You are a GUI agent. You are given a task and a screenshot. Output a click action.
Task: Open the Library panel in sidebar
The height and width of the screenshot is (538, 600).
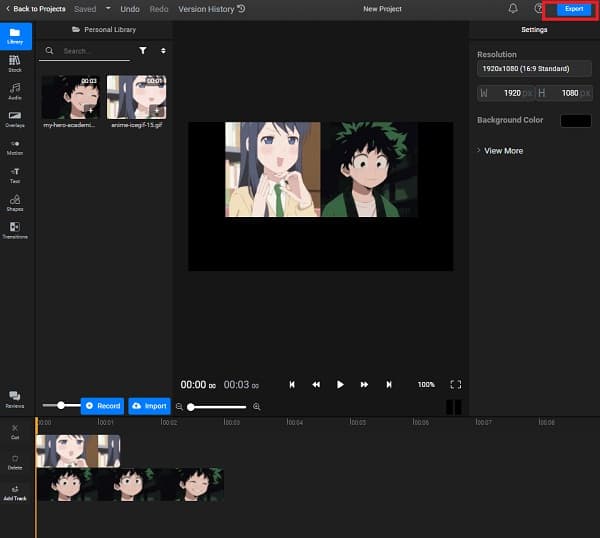[x=16, y=36]
